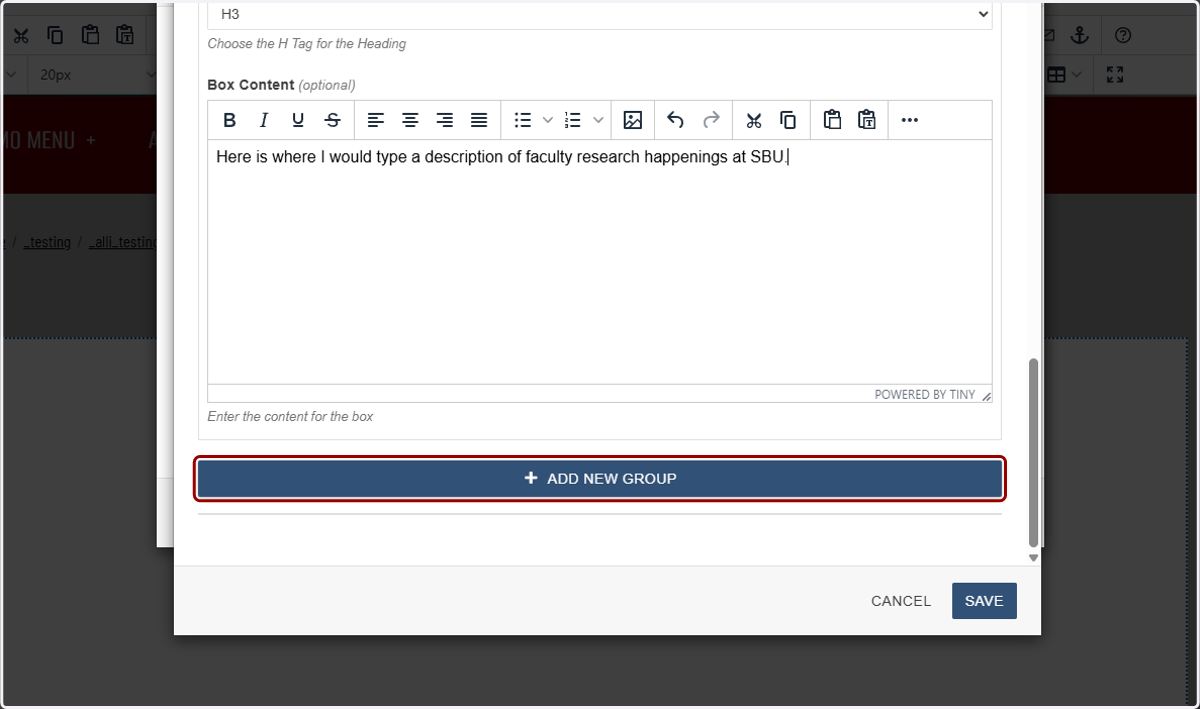Toggle fullscreen in background editor toolbar
This screenshot has height=709, width=1200.
point(1115,75)
